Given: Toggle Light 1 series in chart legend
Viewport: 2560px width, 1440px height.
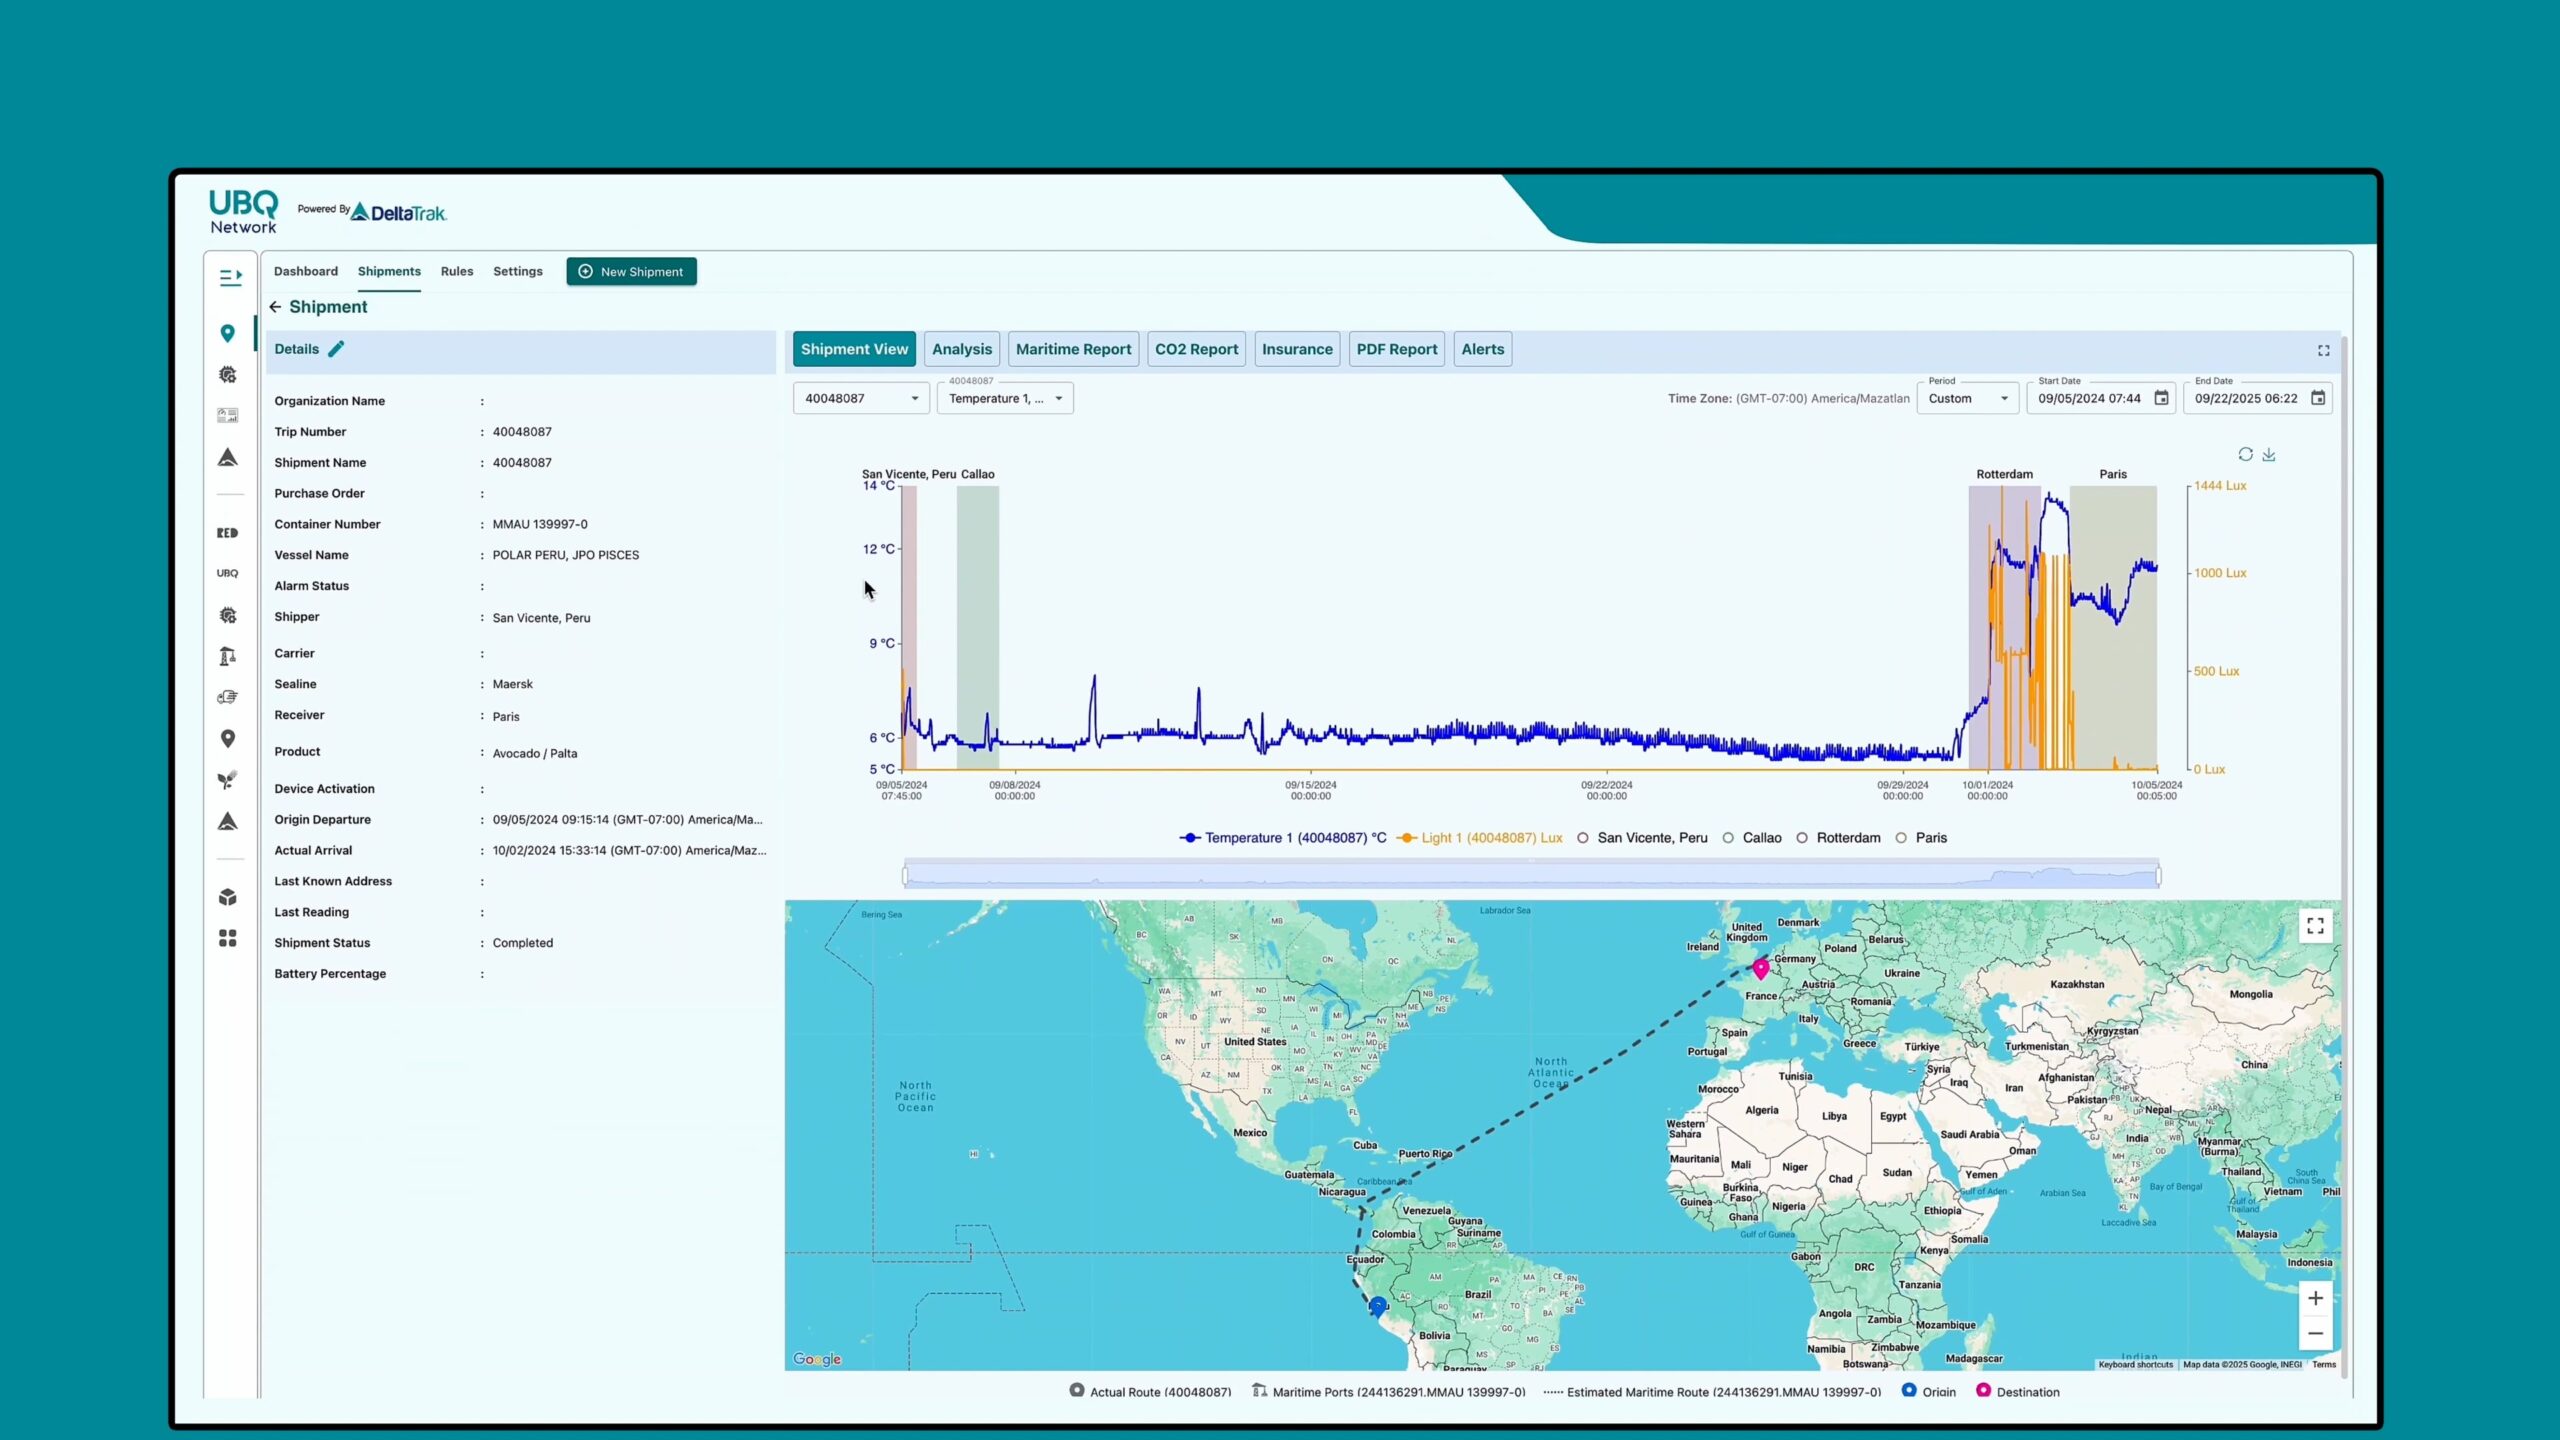Looking at the screenshot, I should pyautogui.click(x=1482, y=838).
